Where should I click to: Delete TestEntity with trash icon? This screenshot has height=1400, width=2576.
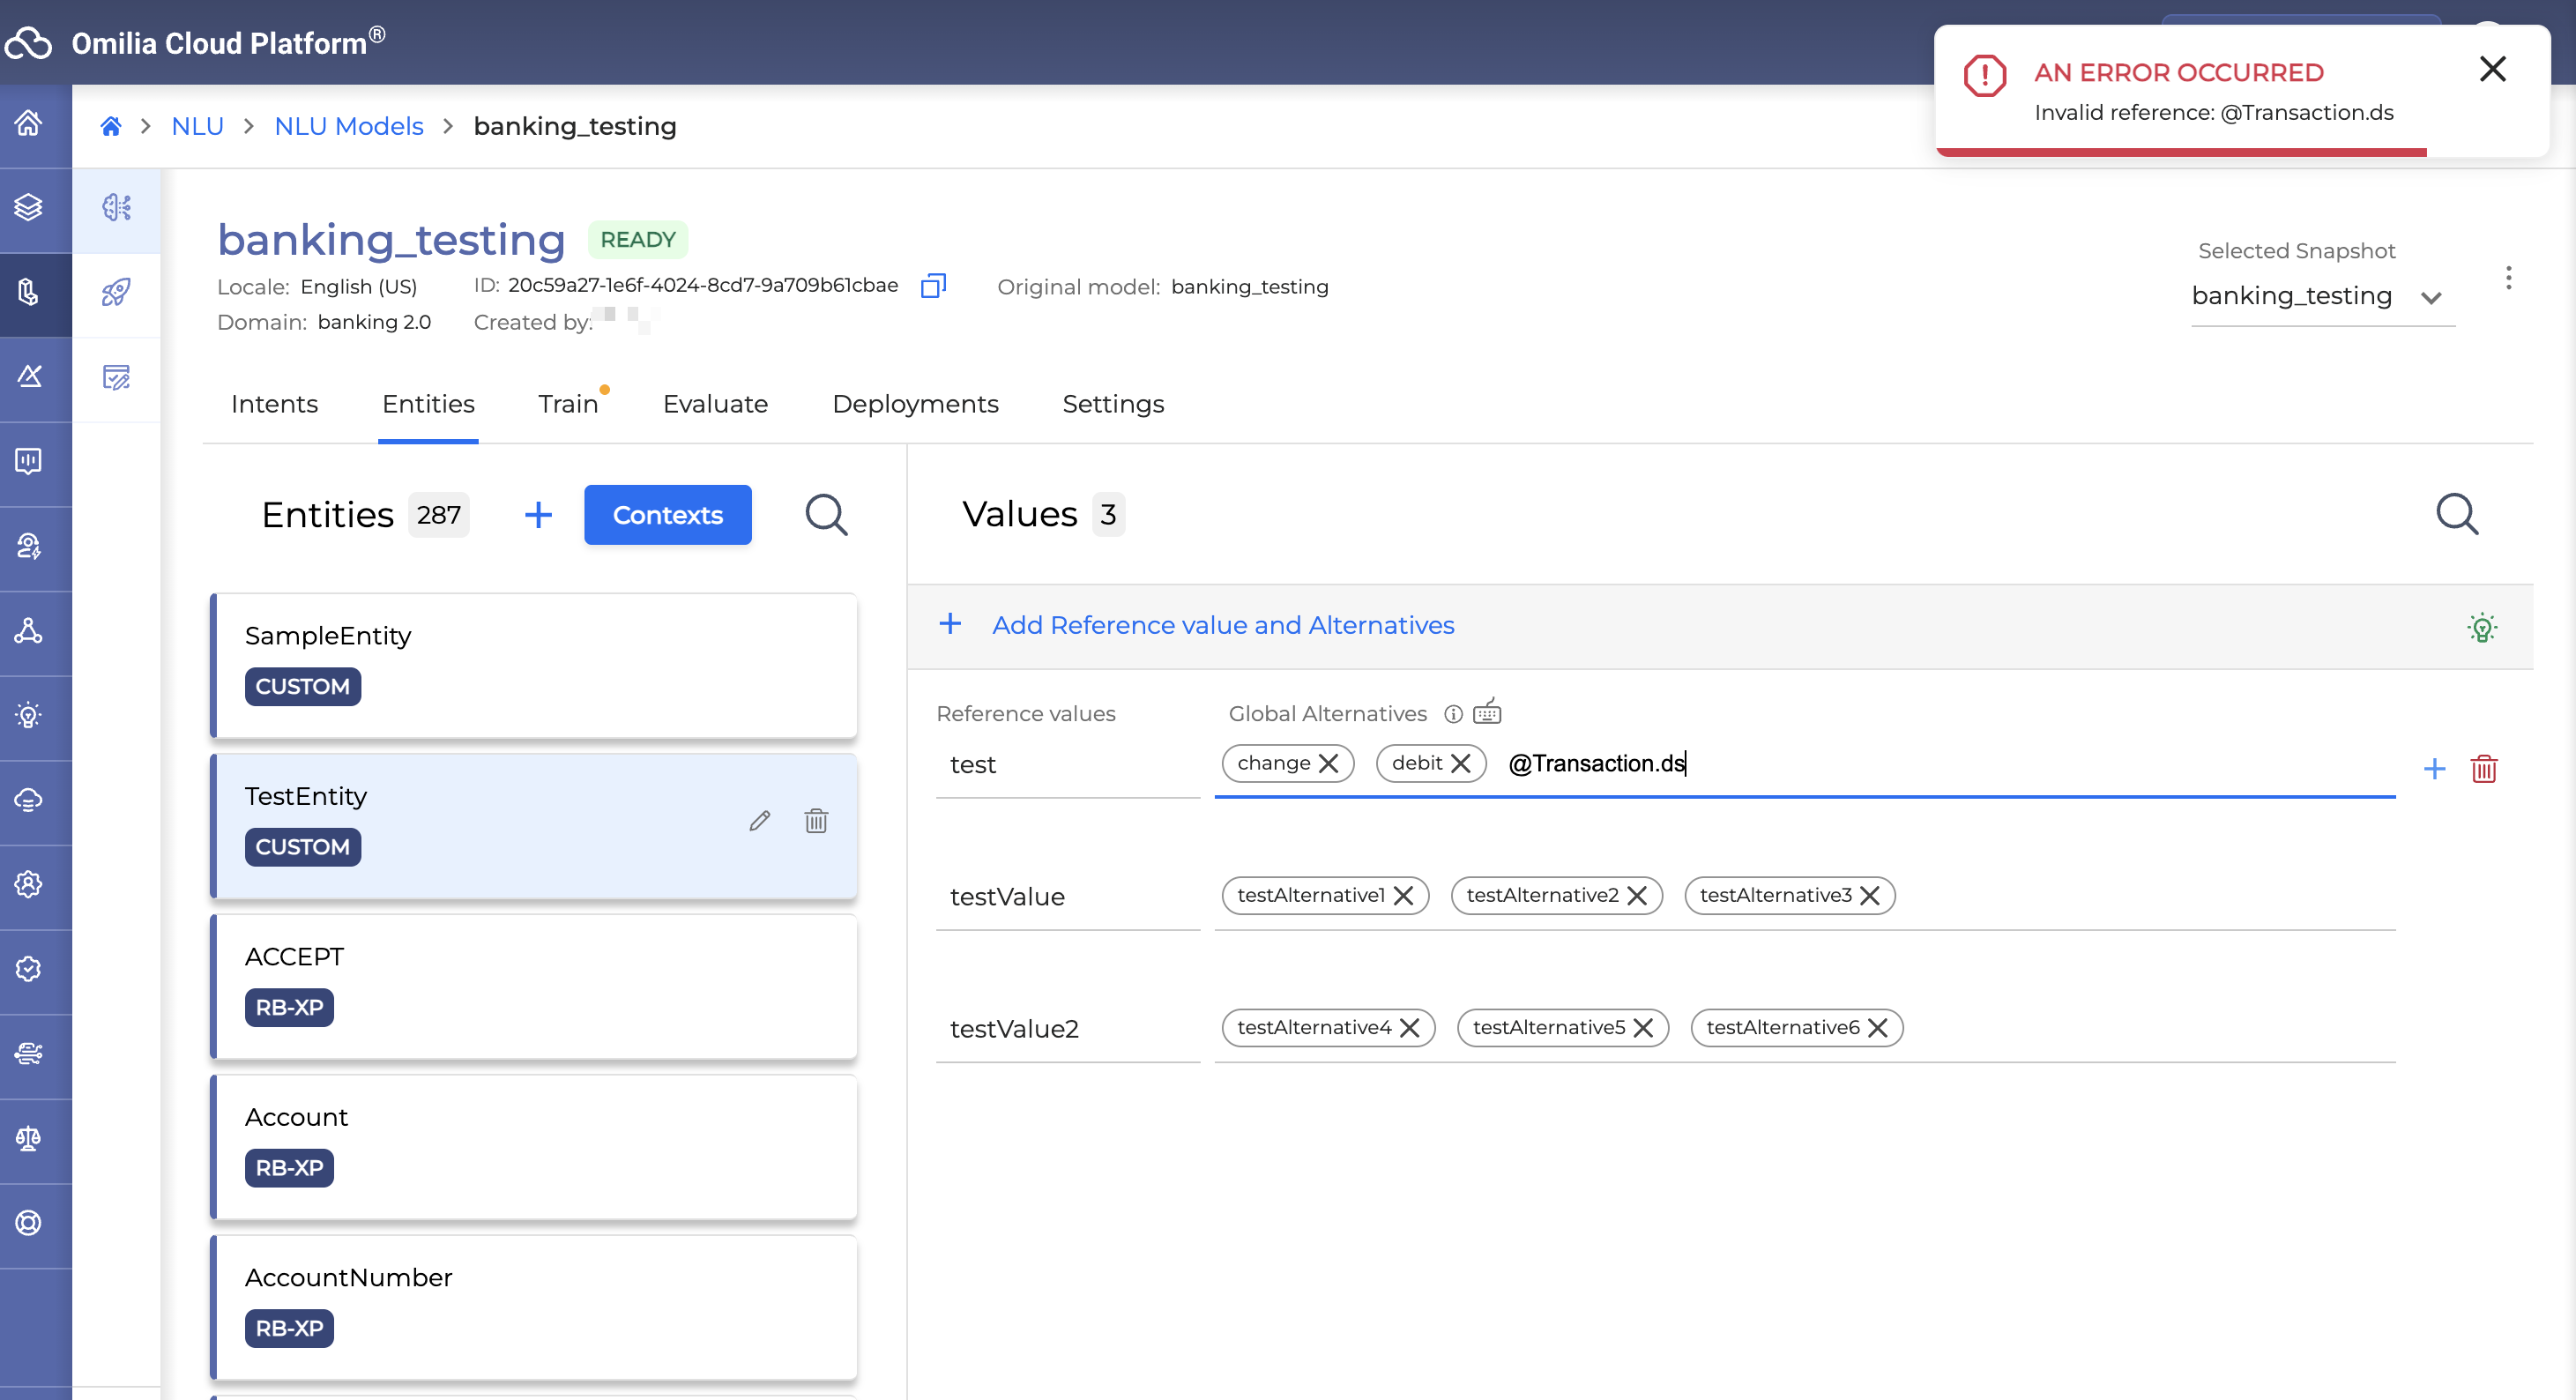(816, 821)
